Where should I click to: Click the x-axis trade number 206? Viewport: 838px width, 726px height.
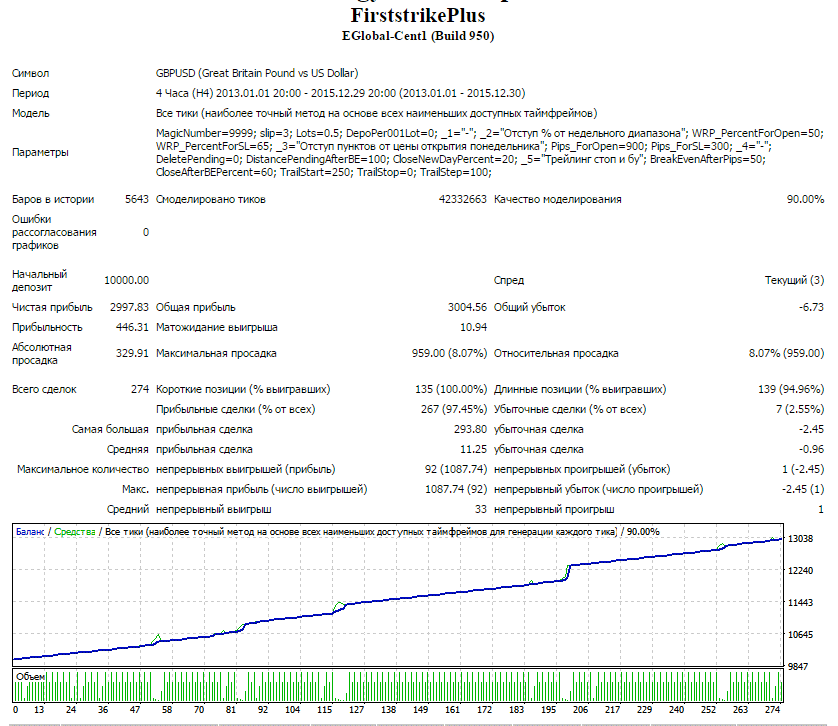(x=580, y=710)
